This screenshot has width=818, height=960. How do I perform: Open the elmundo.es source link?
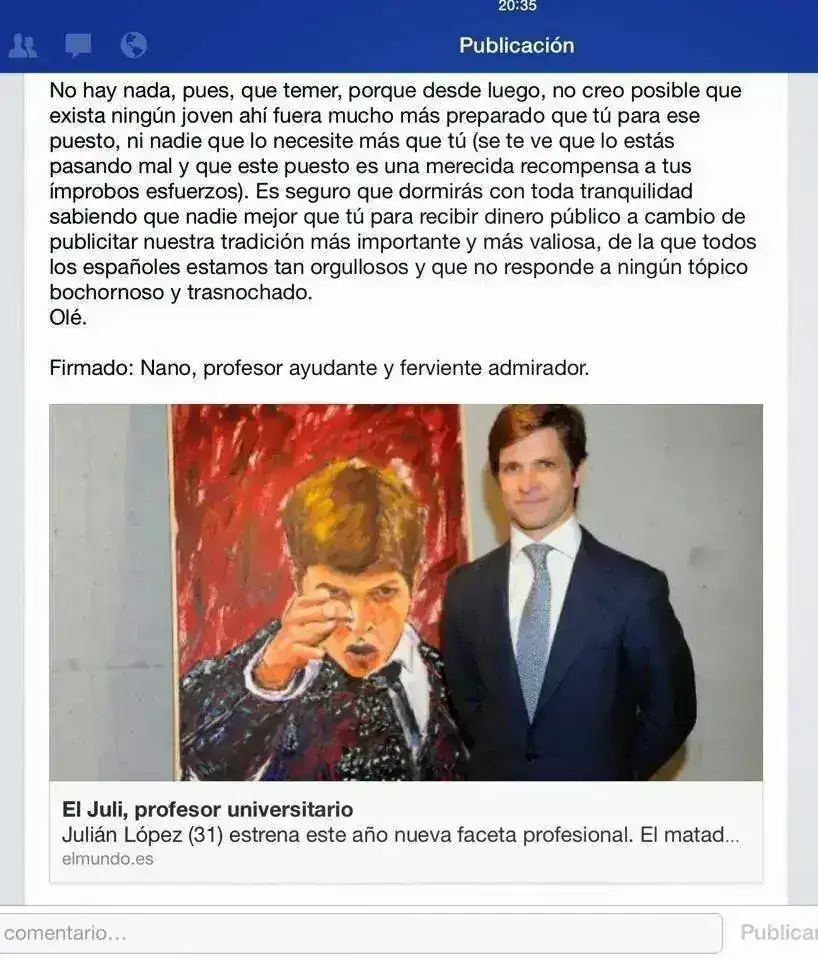(108, 859)
